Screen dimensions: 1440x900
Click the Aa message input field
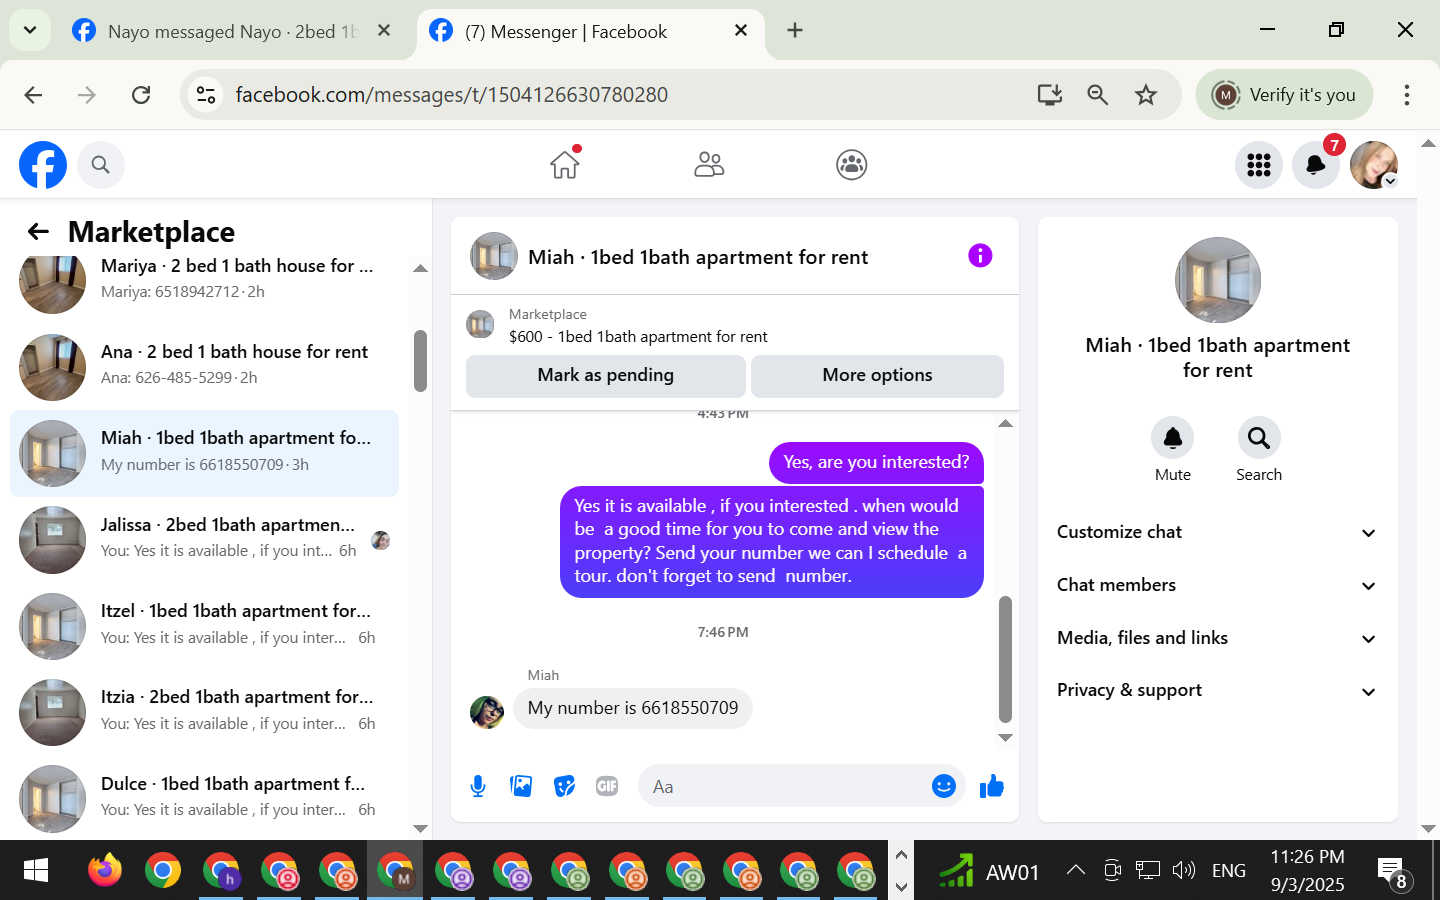tap(785, 787)
